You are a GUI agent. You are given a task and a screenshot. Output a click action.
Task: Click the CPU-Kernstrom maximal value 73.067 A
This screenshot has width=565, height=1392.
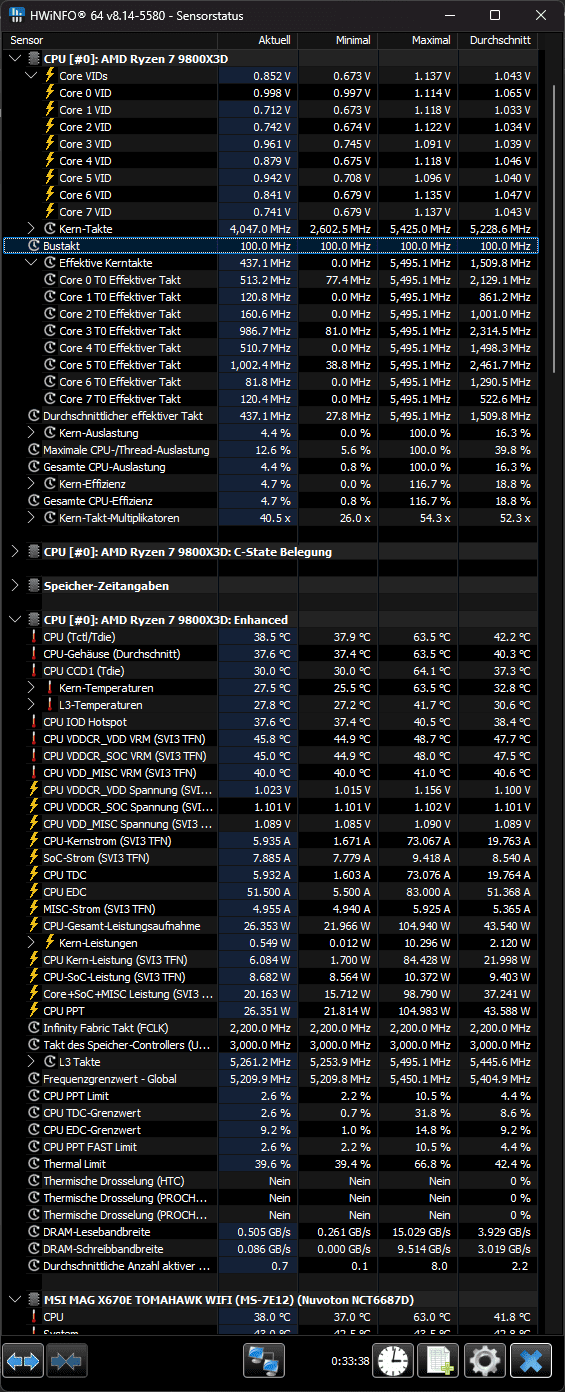(x=427, y=841)
